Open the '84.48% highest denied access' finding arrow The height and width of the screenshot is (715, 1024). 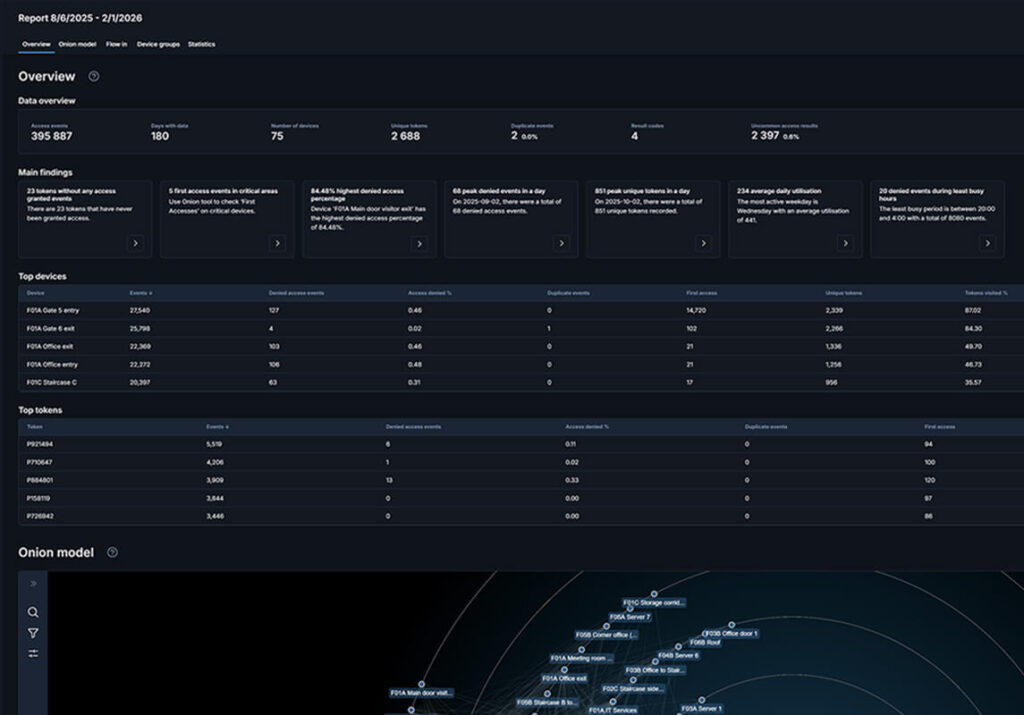click(x=419, y=243)
